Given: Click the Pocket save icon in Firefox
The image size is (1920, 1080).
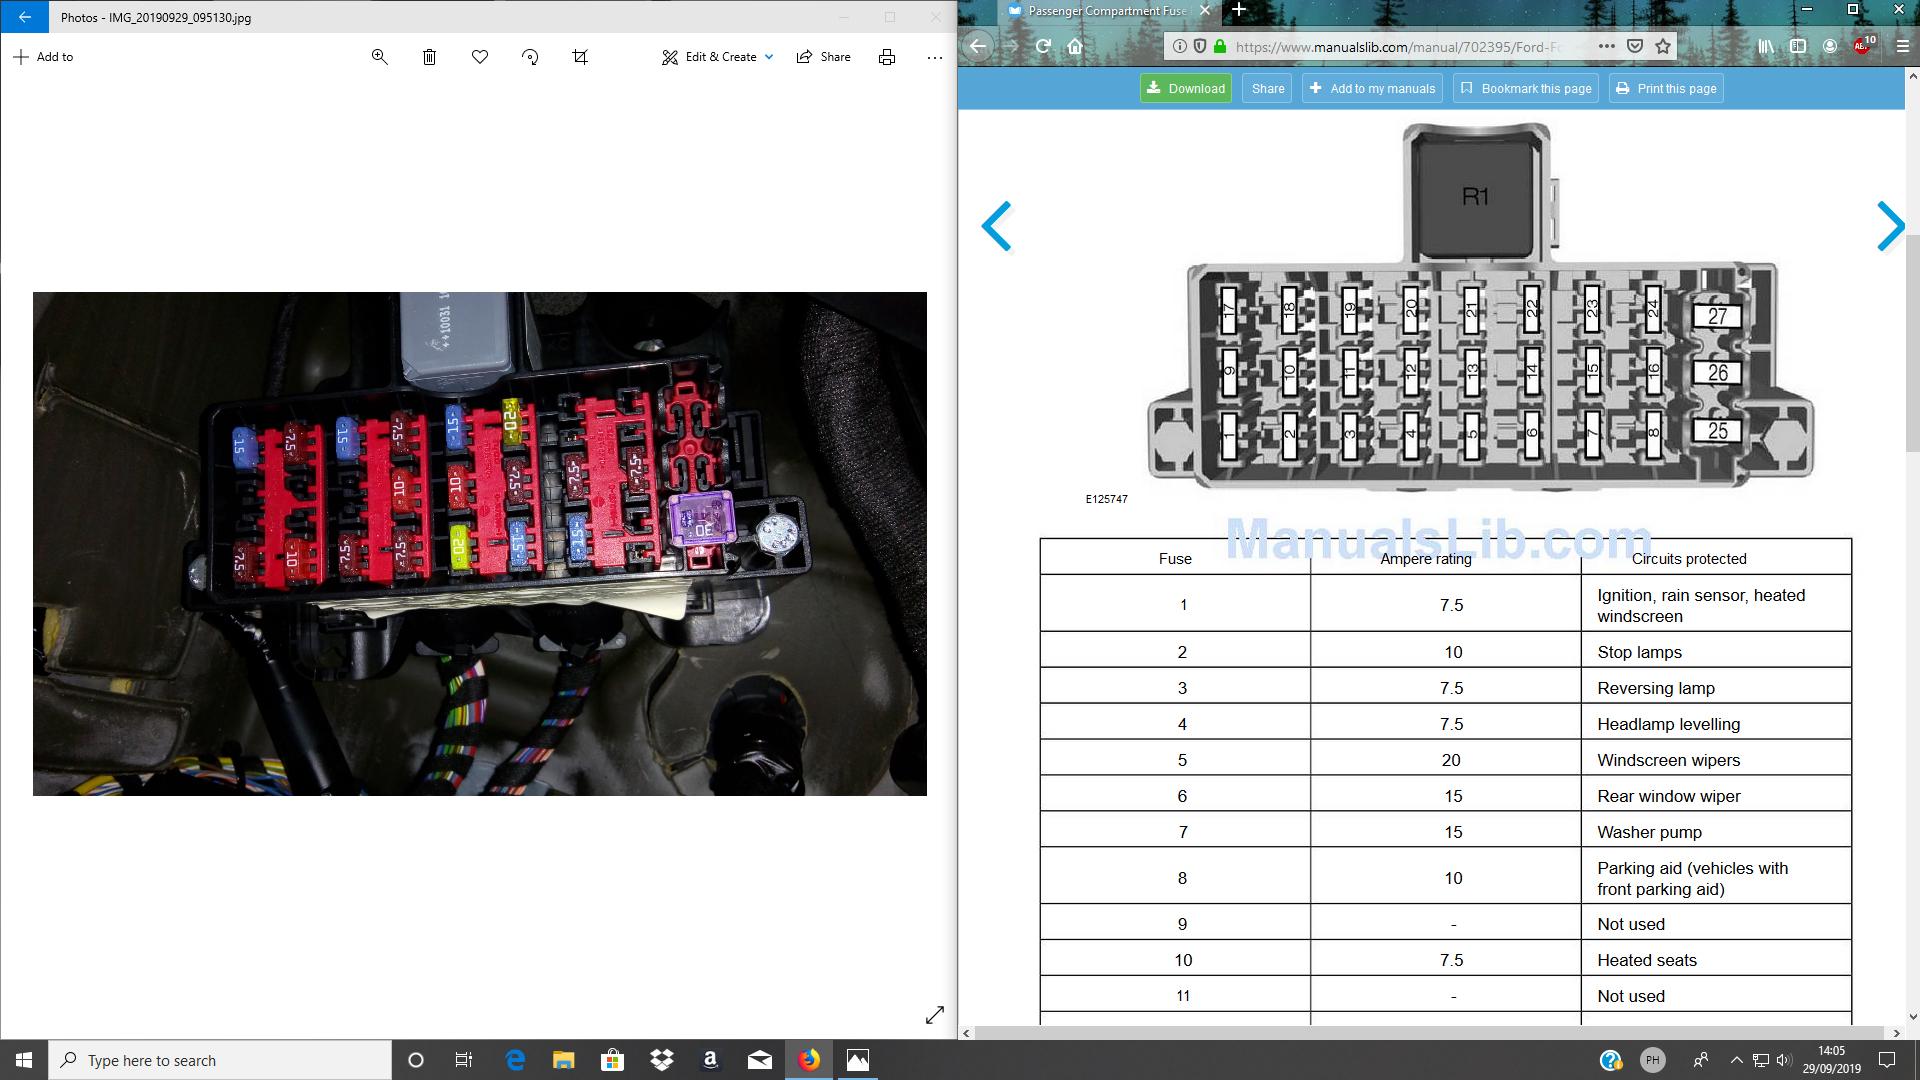Looking at the screenshot, I should [1635, 46].
